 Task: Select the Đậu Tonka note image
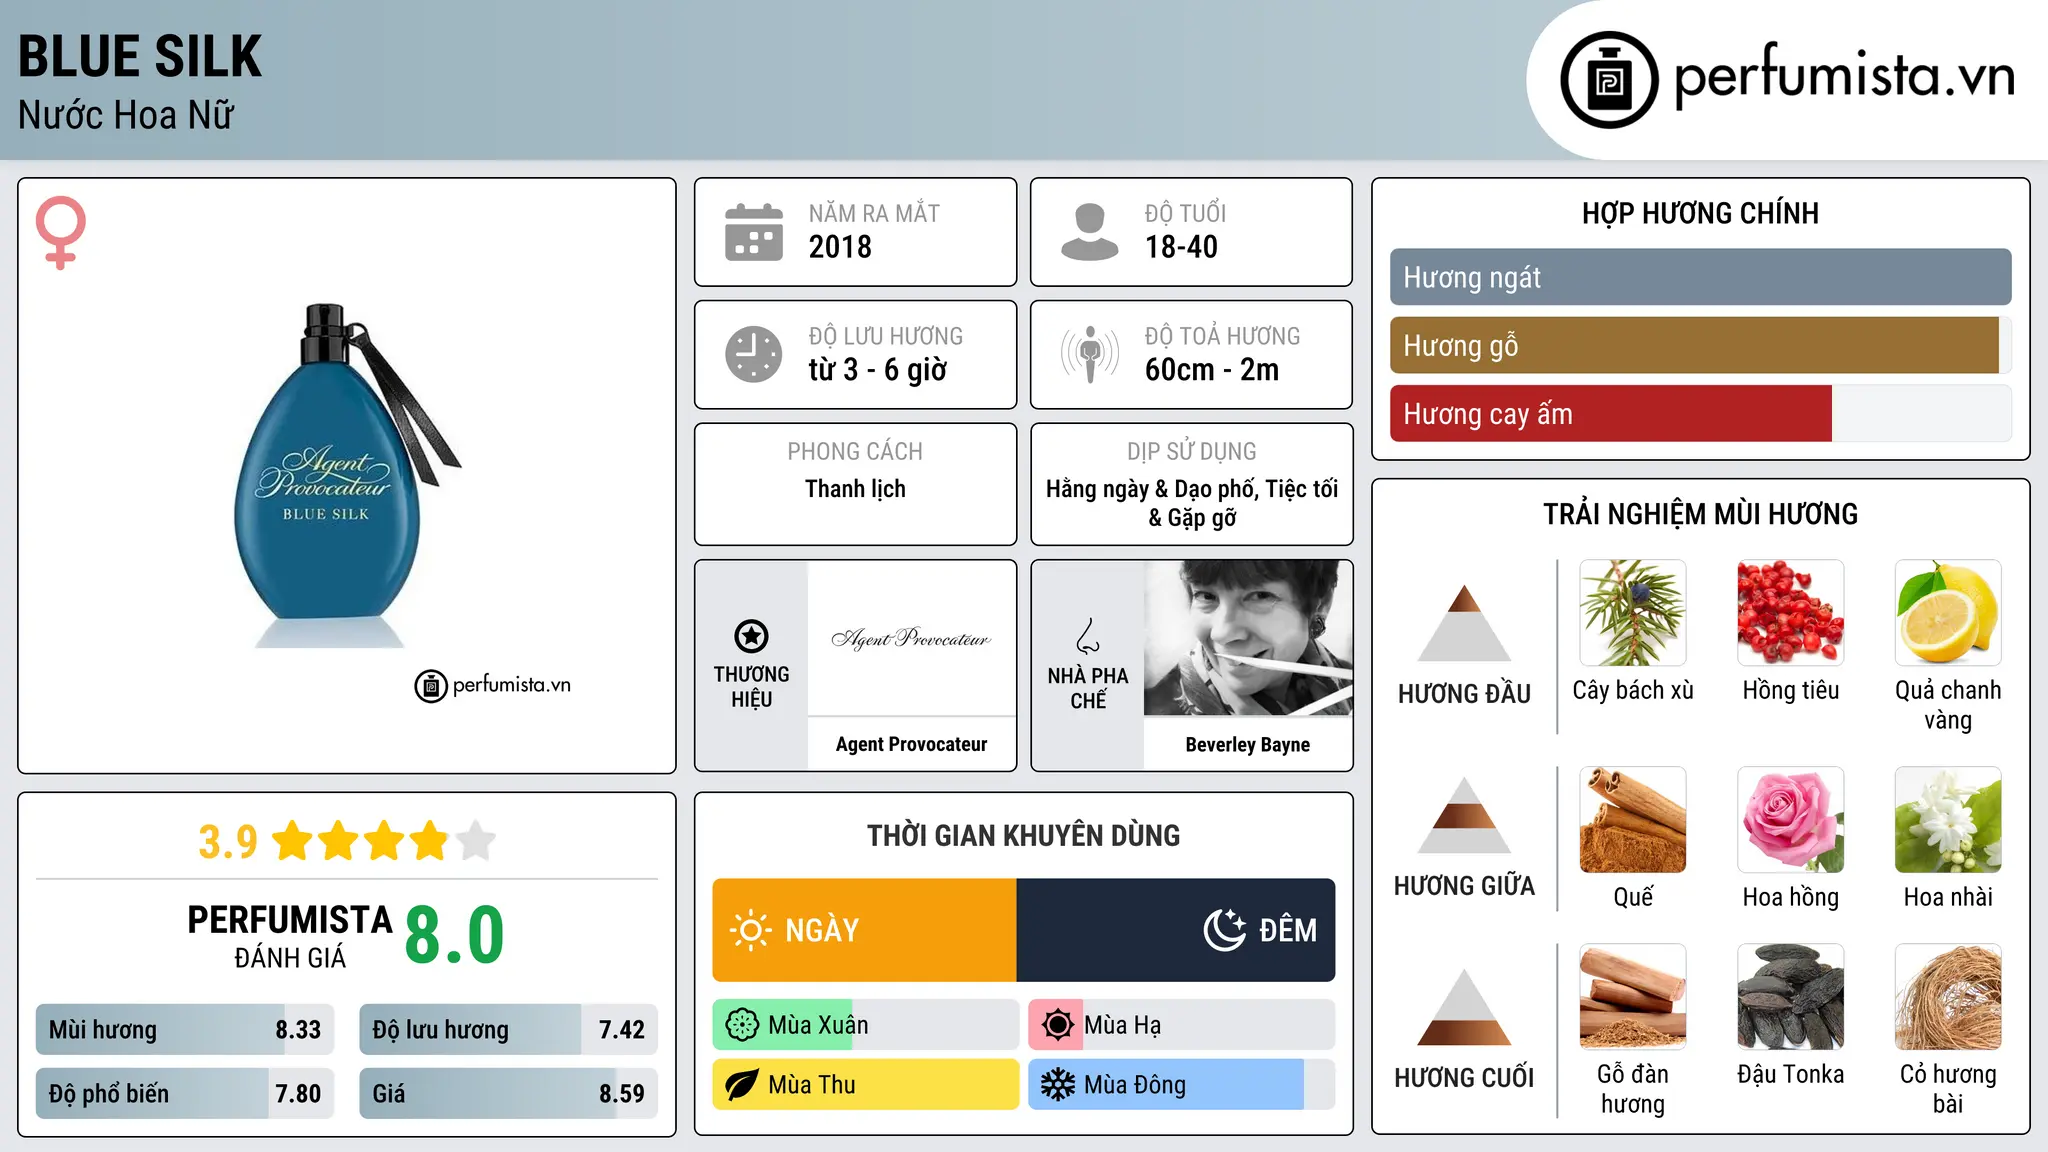coord(1790,997)
